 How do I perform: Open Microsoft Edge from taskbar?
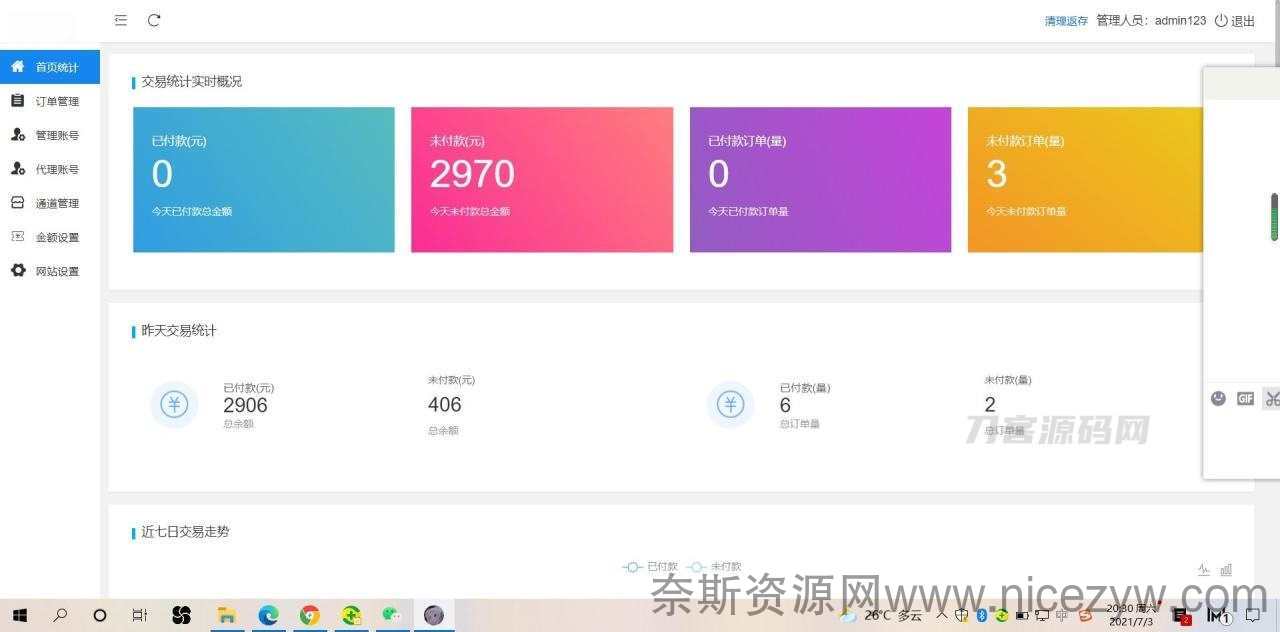coord(268,615)
